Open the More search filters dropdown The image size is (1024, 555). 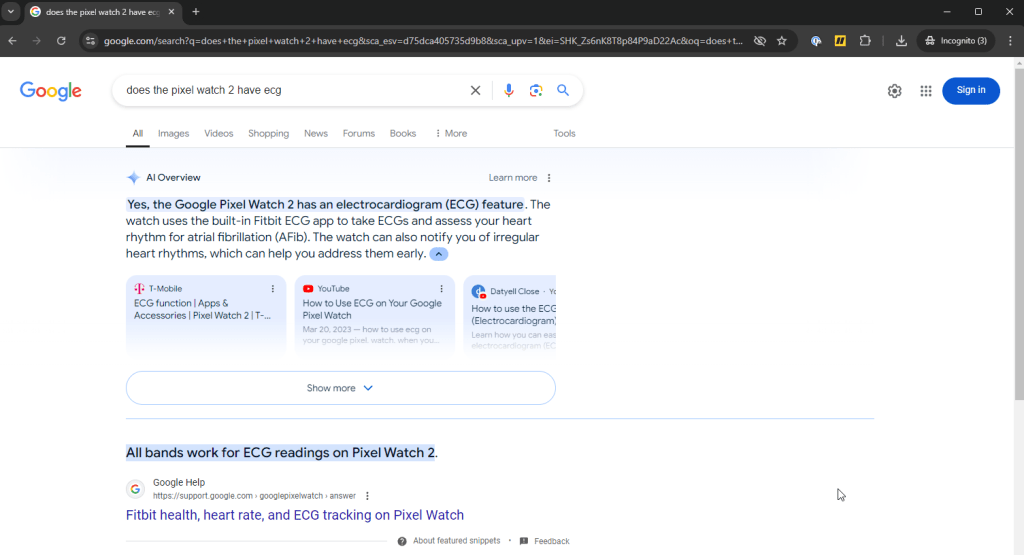tap(451, 133)
